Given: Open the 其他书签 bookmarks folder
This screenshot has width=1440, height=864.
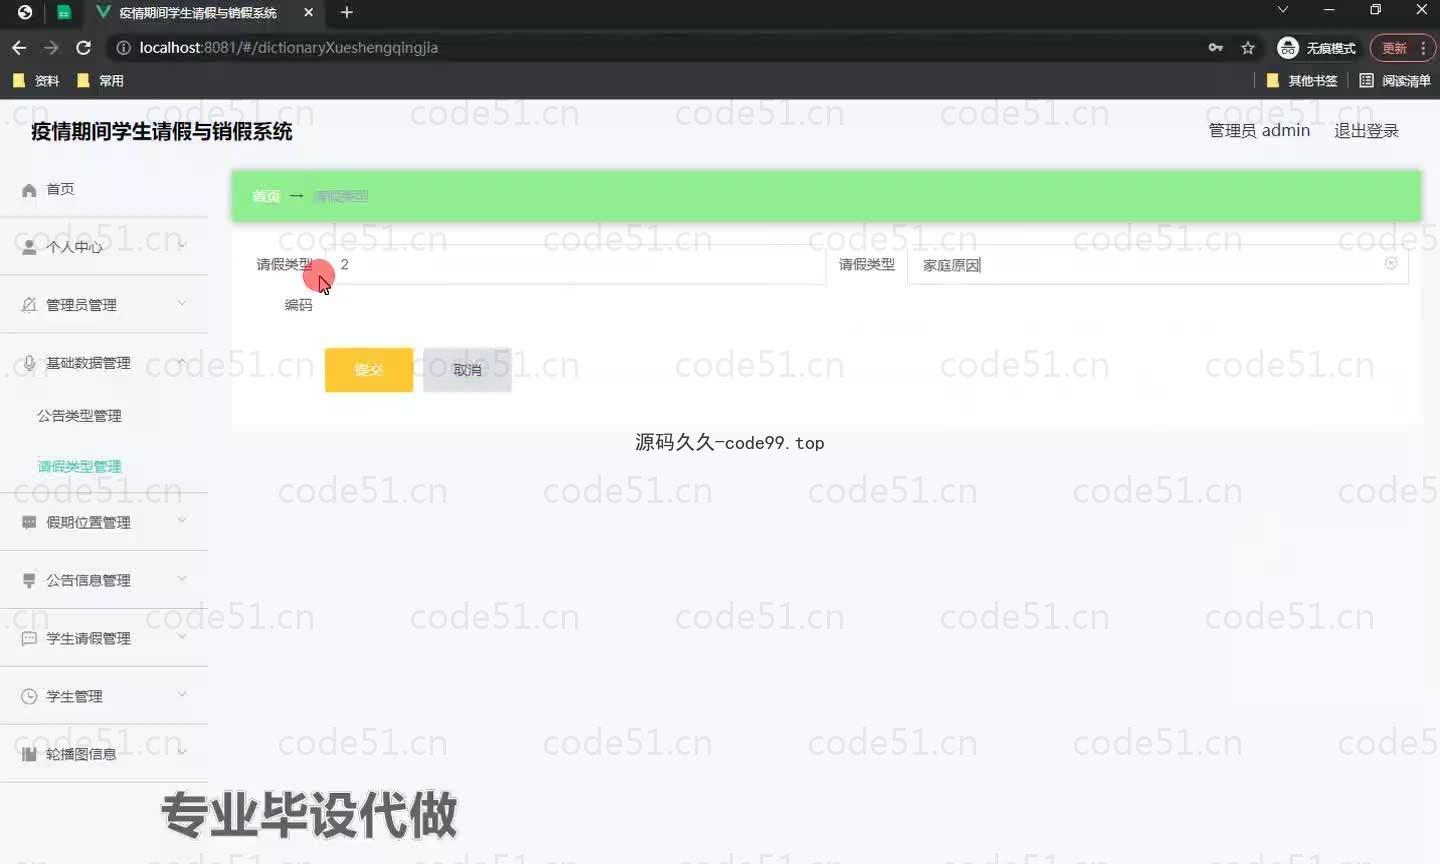Looking at the screenshot, I should pos(1302,80).
